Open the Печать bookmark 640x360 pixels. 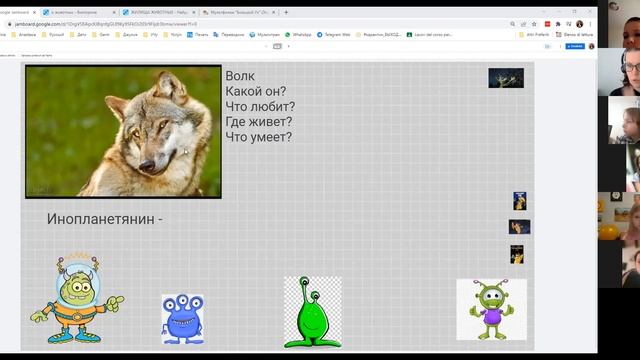click(198, 35)
